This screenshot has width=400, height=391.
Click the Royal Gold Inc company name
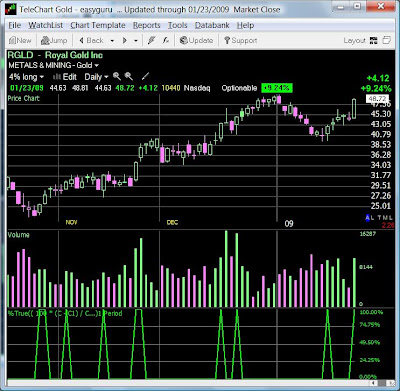coord(74,55)
